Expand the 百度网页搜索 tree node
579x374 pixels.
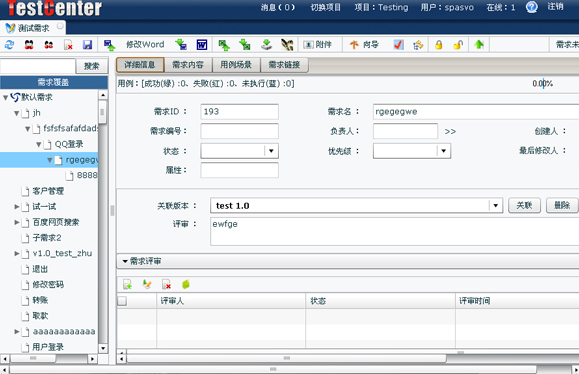click(x=17, y=222)
